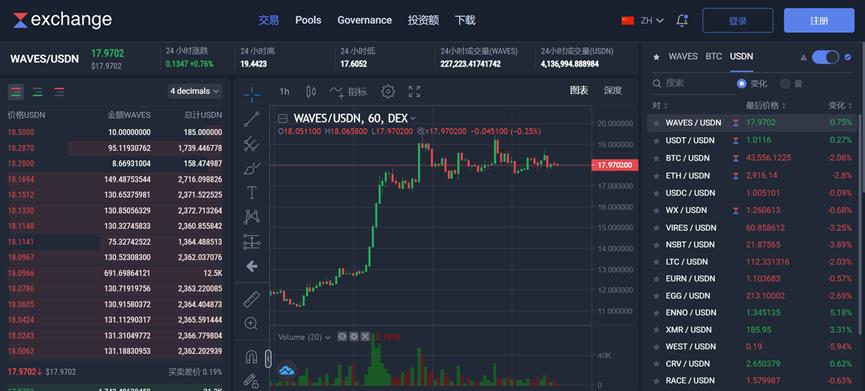Open notifications bell icon
865x391 pixels.
(x=682, y=20)
